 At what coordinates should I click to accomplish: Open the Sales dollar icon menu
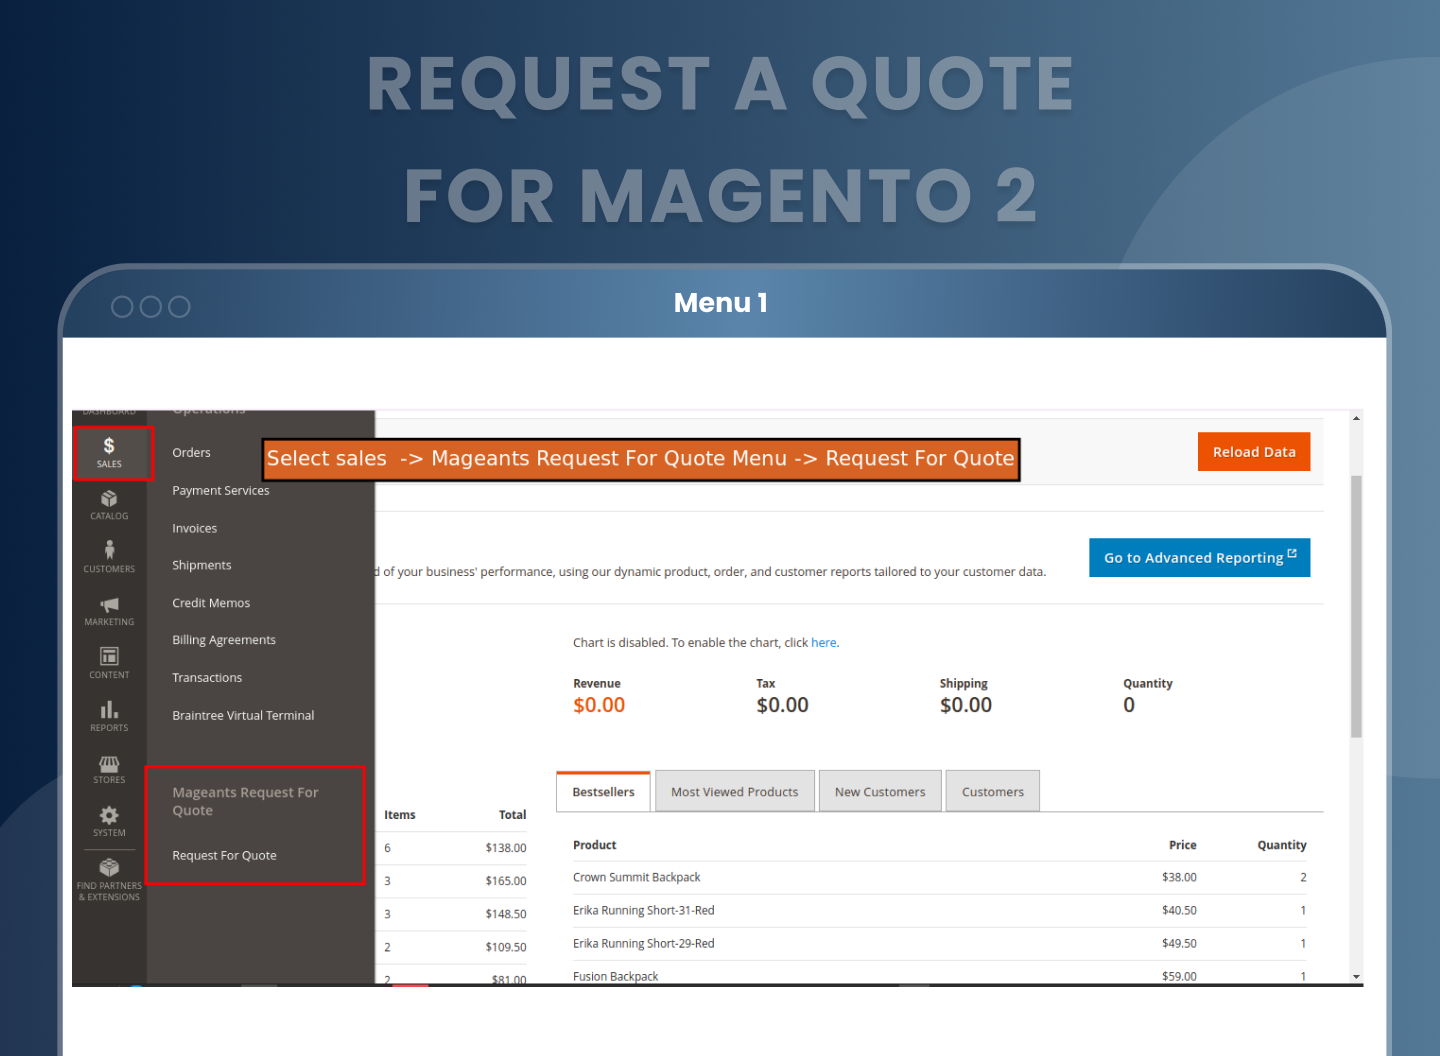[109, 452]
